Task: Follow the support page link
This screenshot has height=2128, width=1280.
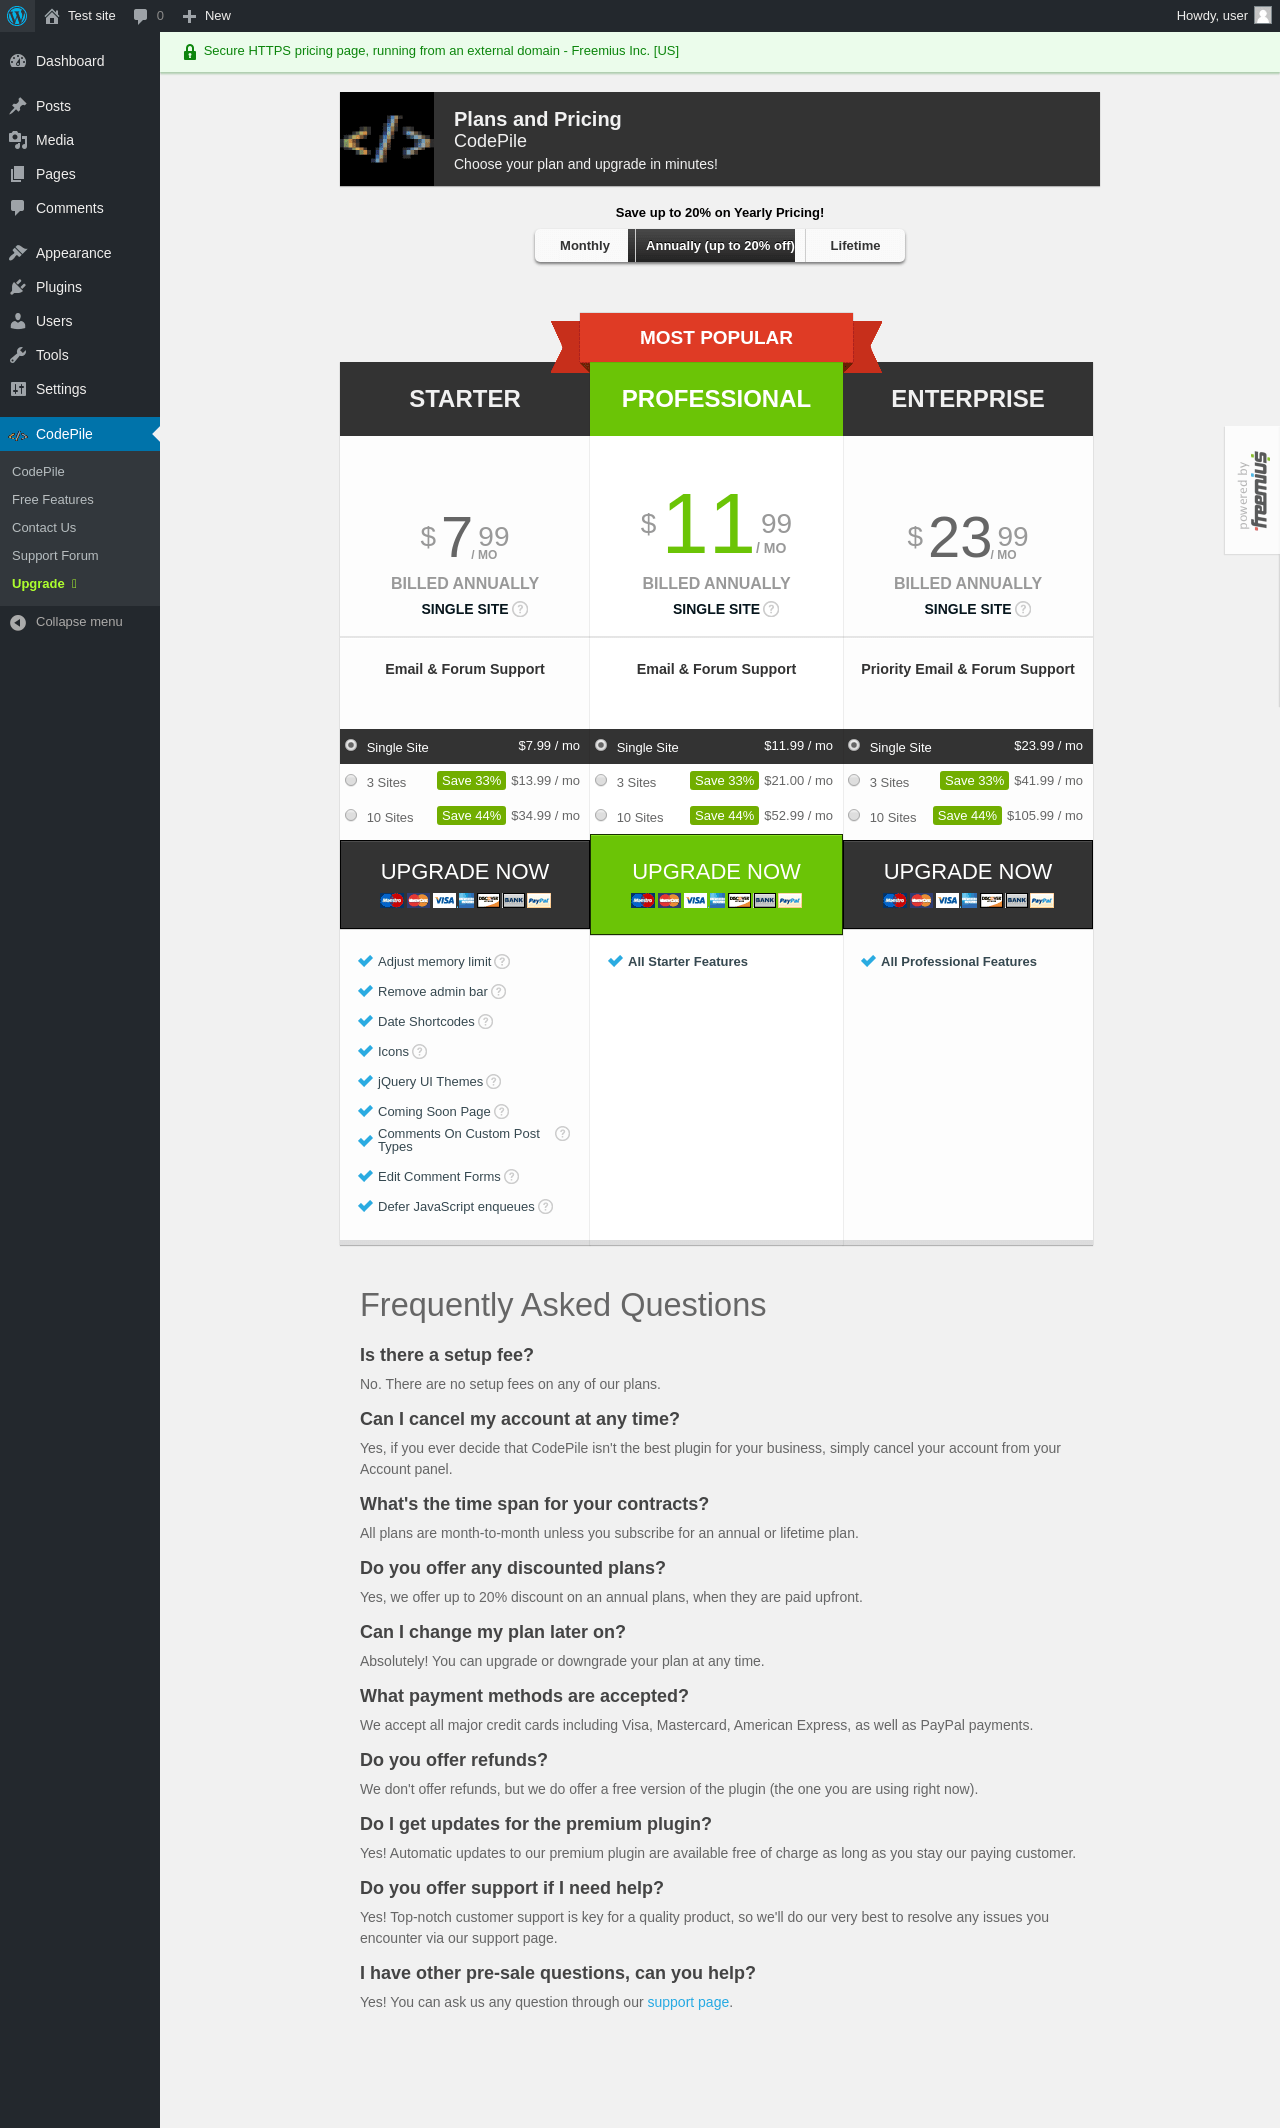Action: tap(688, 2002)
